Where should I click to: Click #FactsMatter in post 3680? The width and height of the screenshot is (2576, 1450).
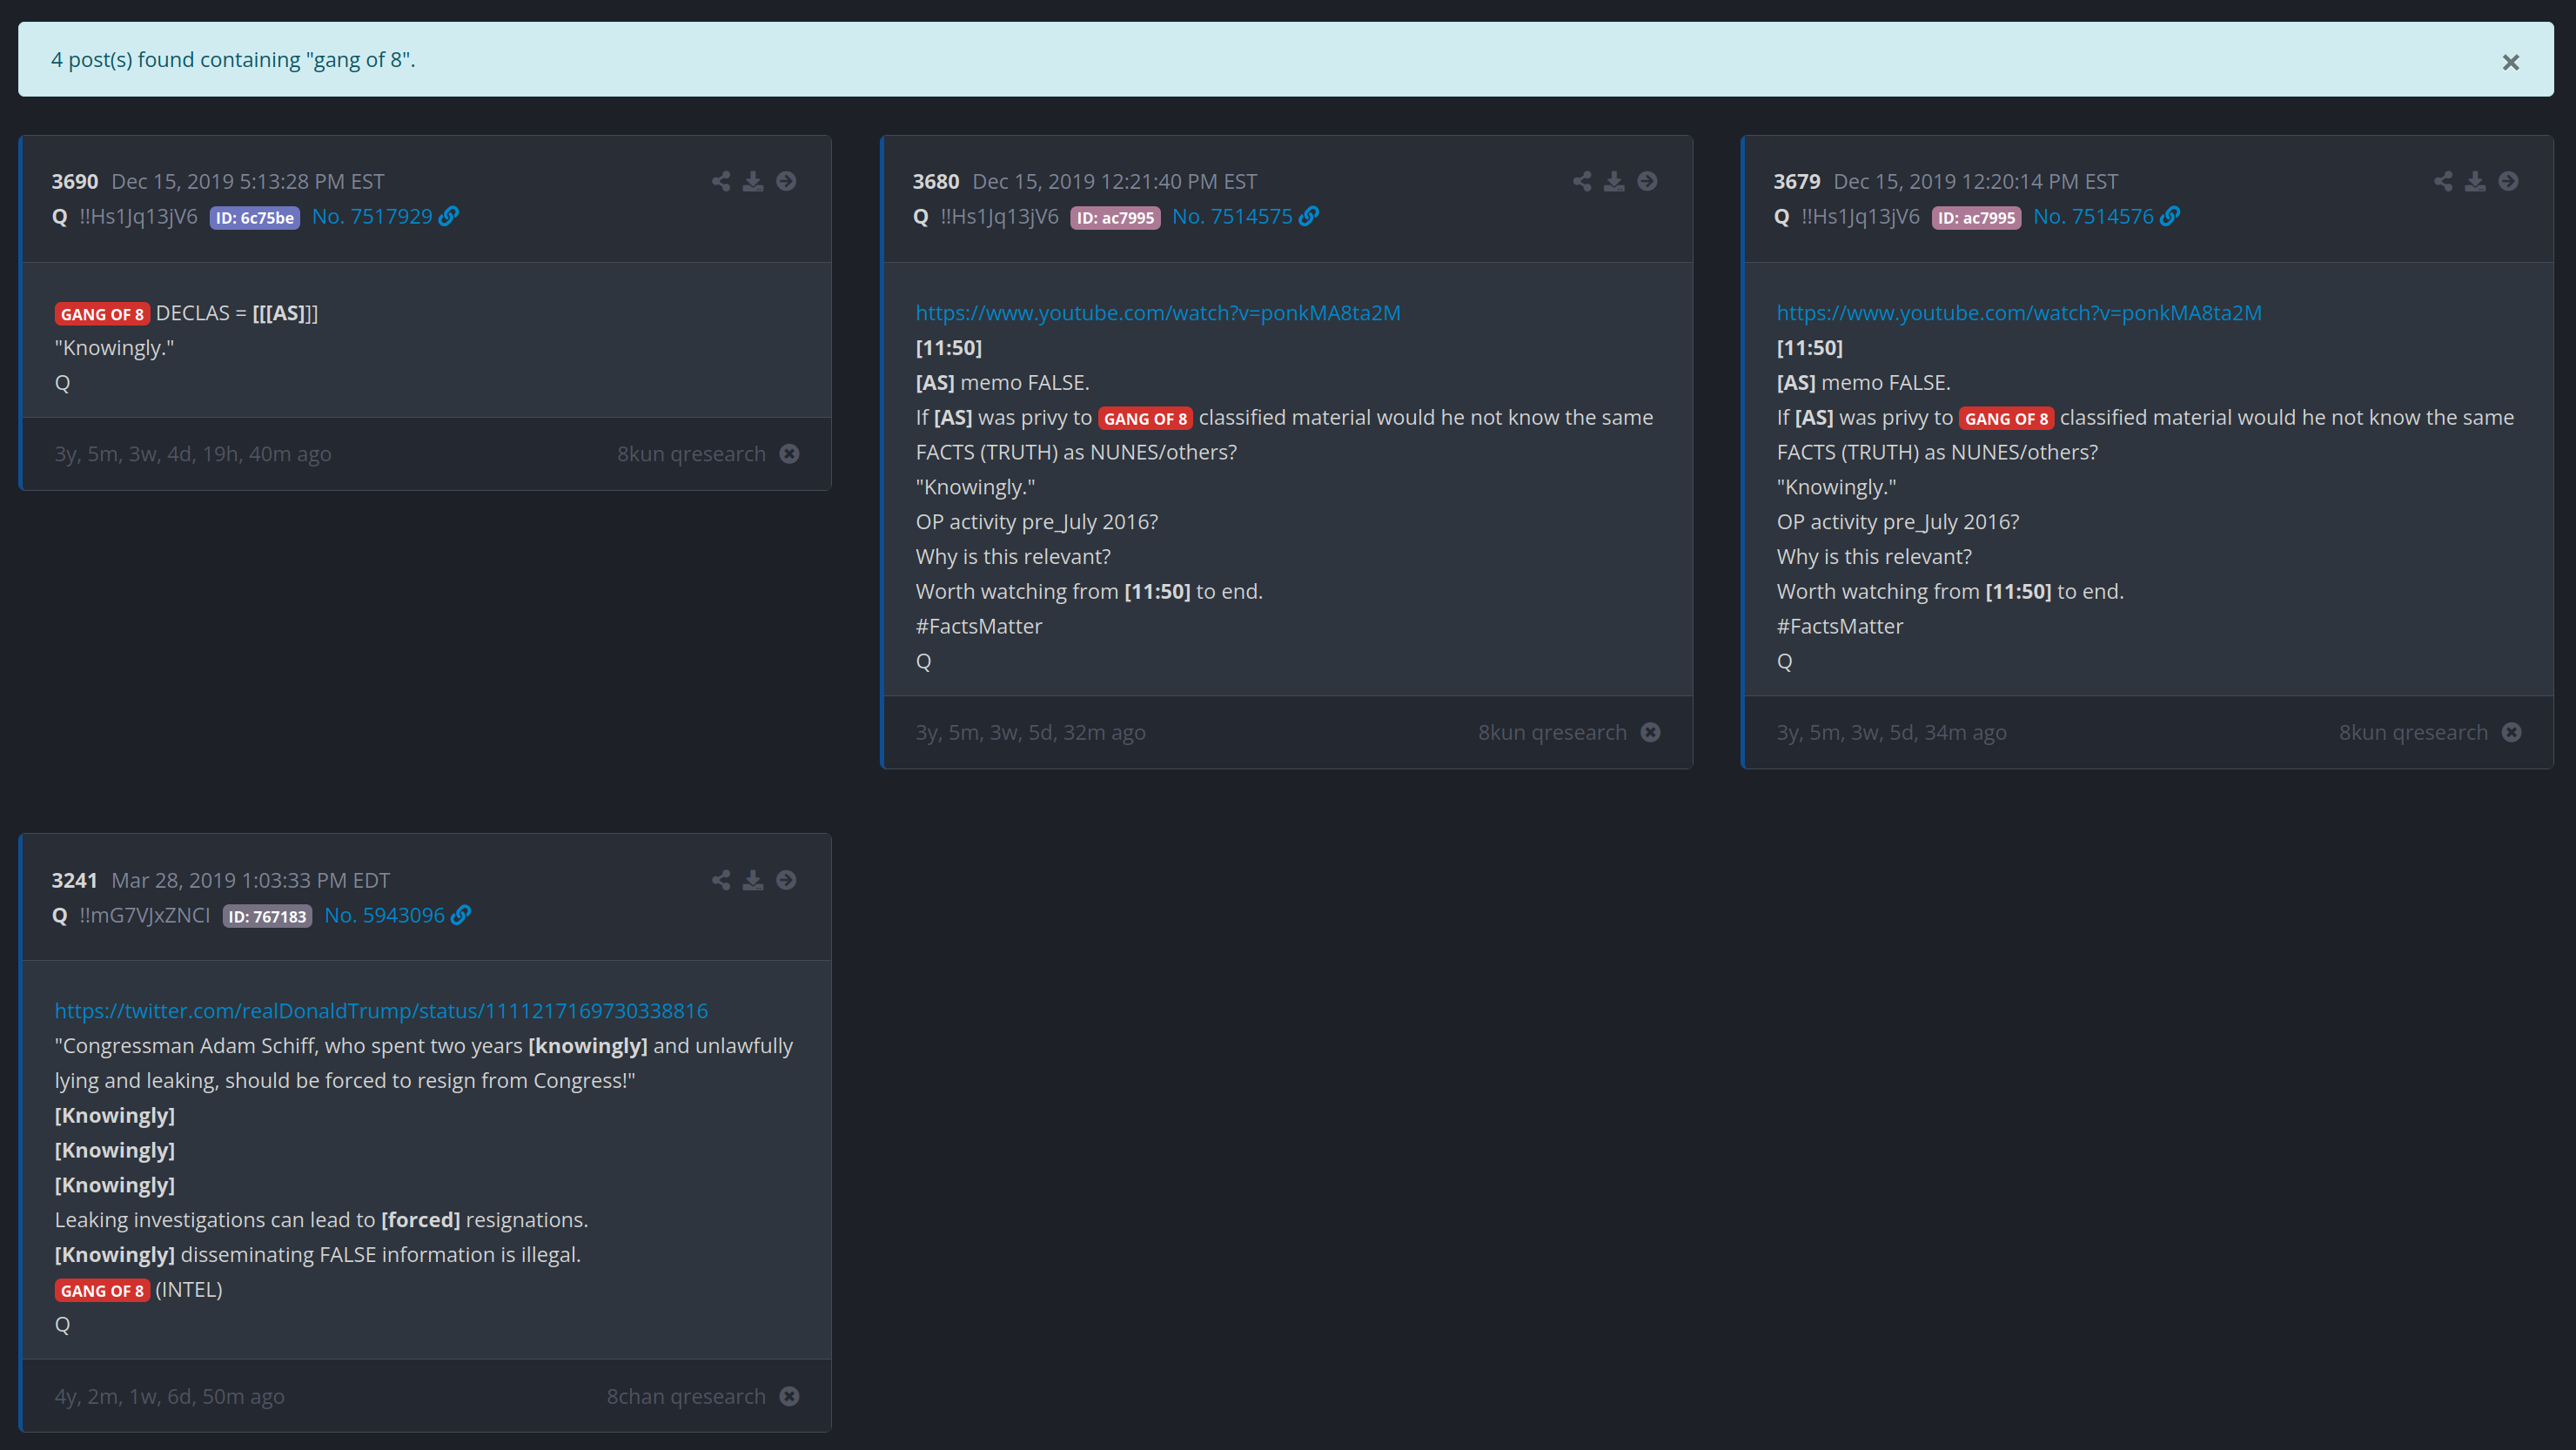coord(979,626)
